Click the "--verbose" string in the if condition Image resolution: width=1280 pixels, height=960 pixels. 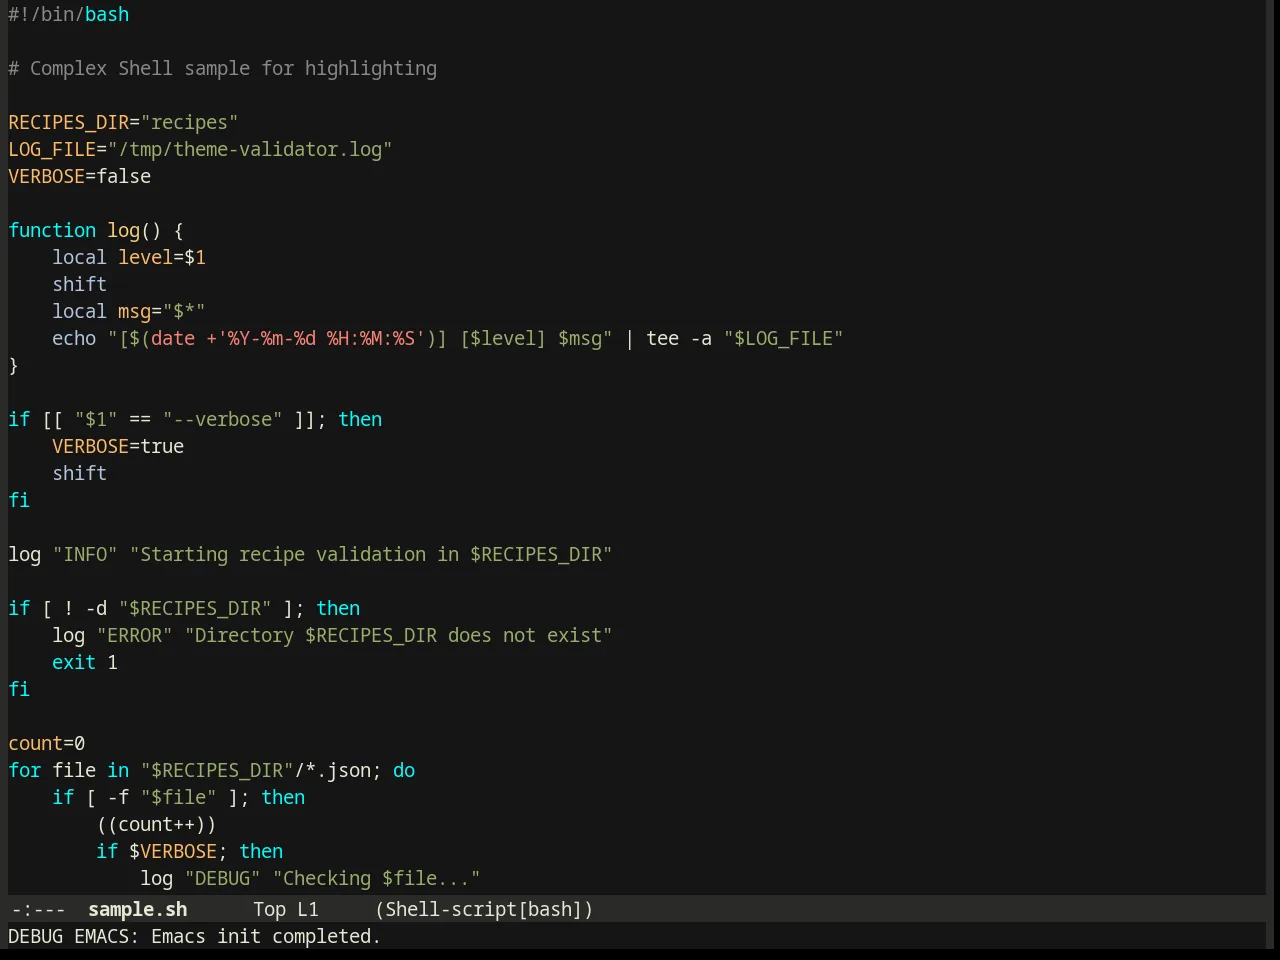[222, 419]
